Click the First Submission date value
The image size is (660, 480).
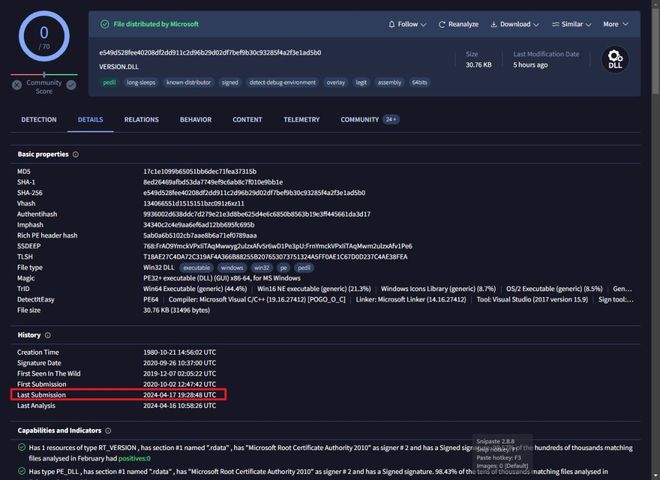179,384
